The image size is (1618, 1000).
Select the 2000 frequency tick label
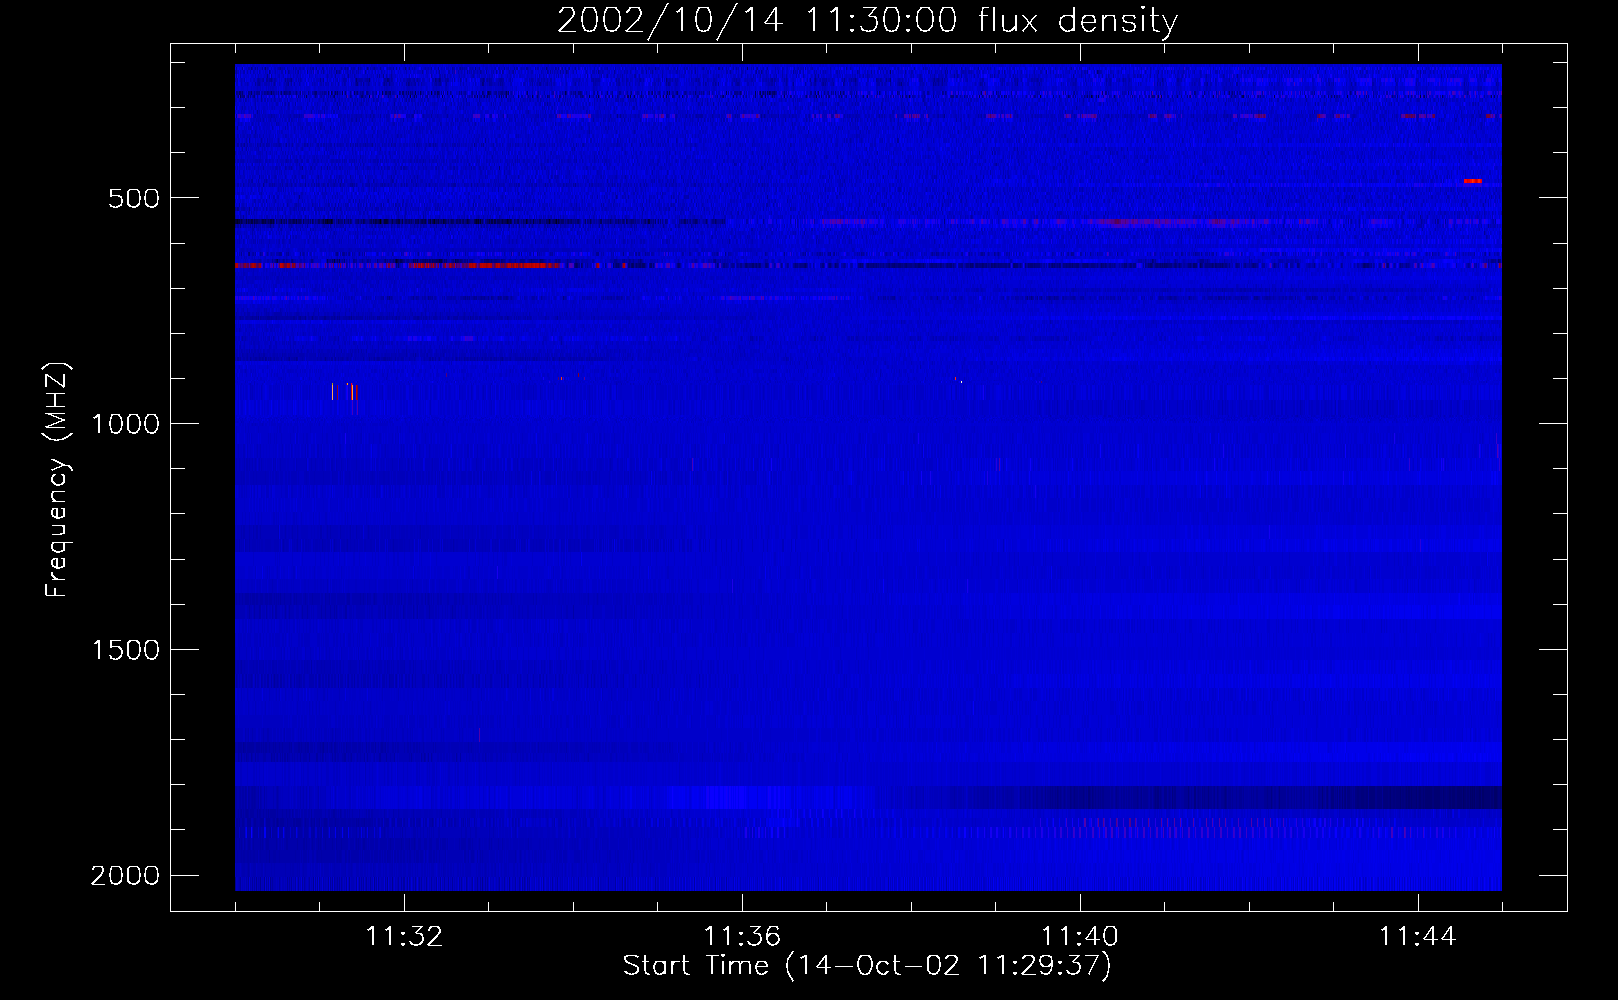point(125,876)
